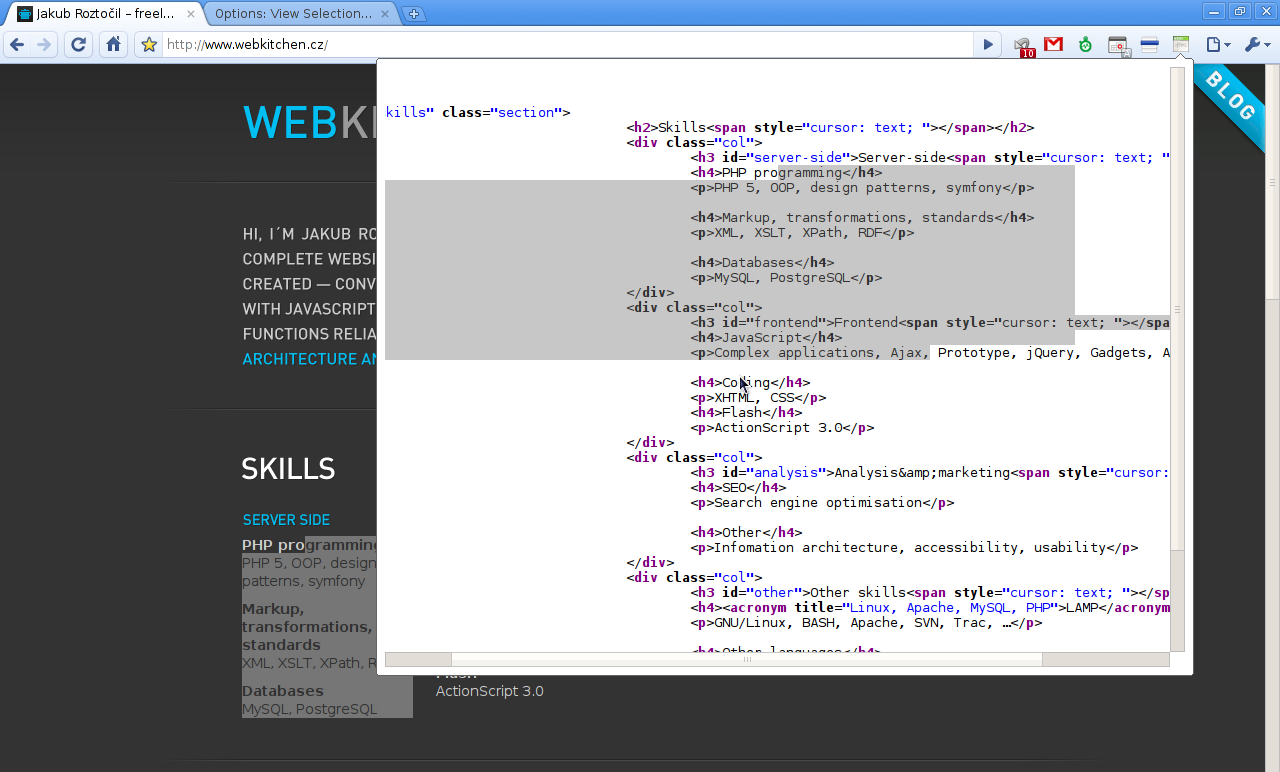This screenshot has width=1280, height=772.
Task: Click 'ActionScript 3.0' text on the webpage
Action: coord(490,691)
